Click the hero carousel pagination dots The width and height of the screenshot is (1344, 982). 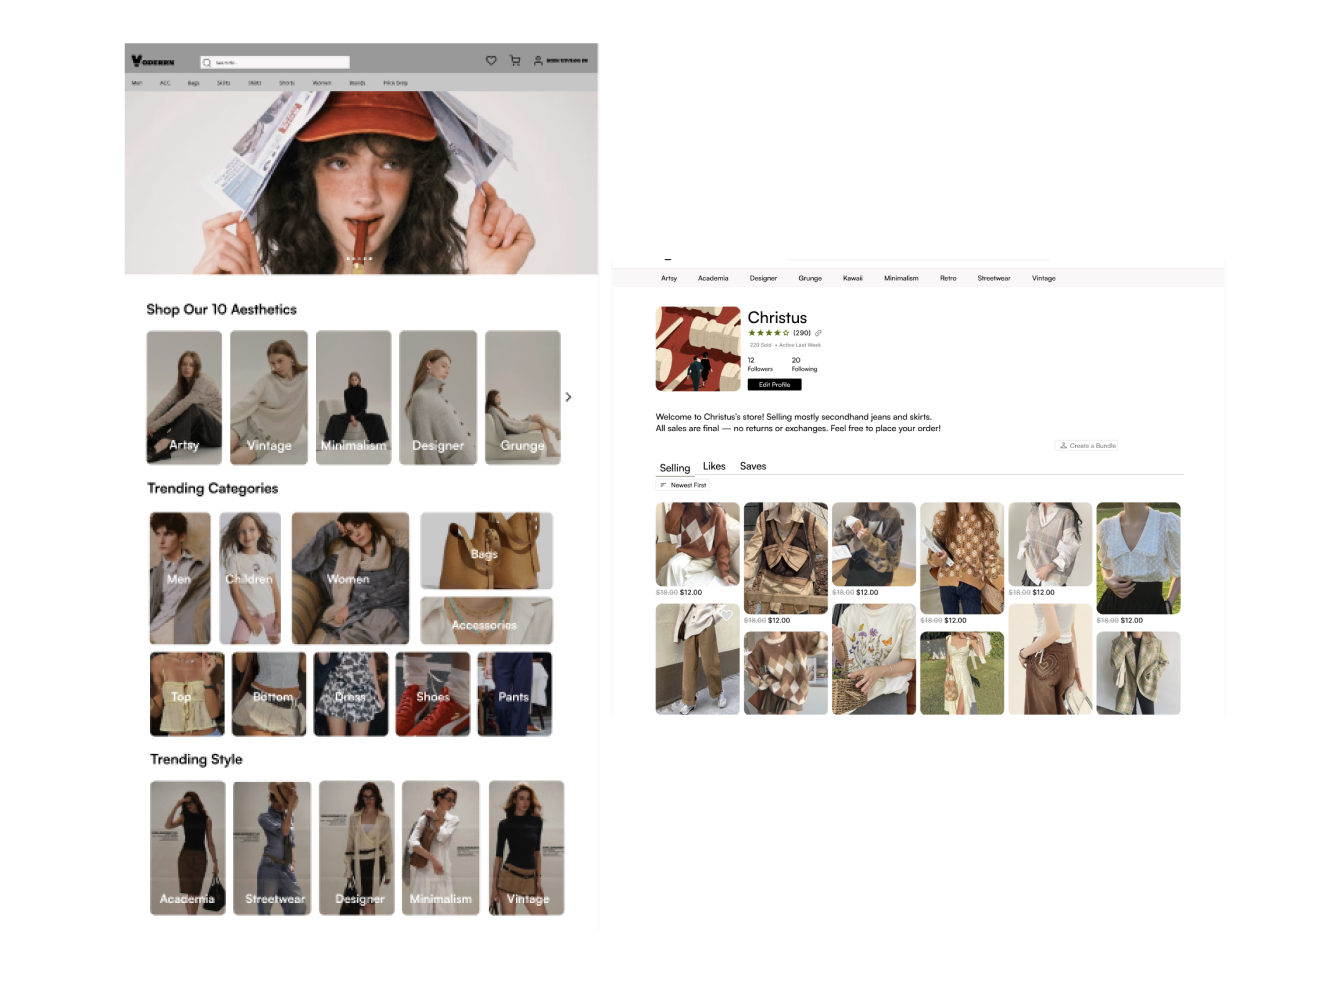[x=359, y=259]
